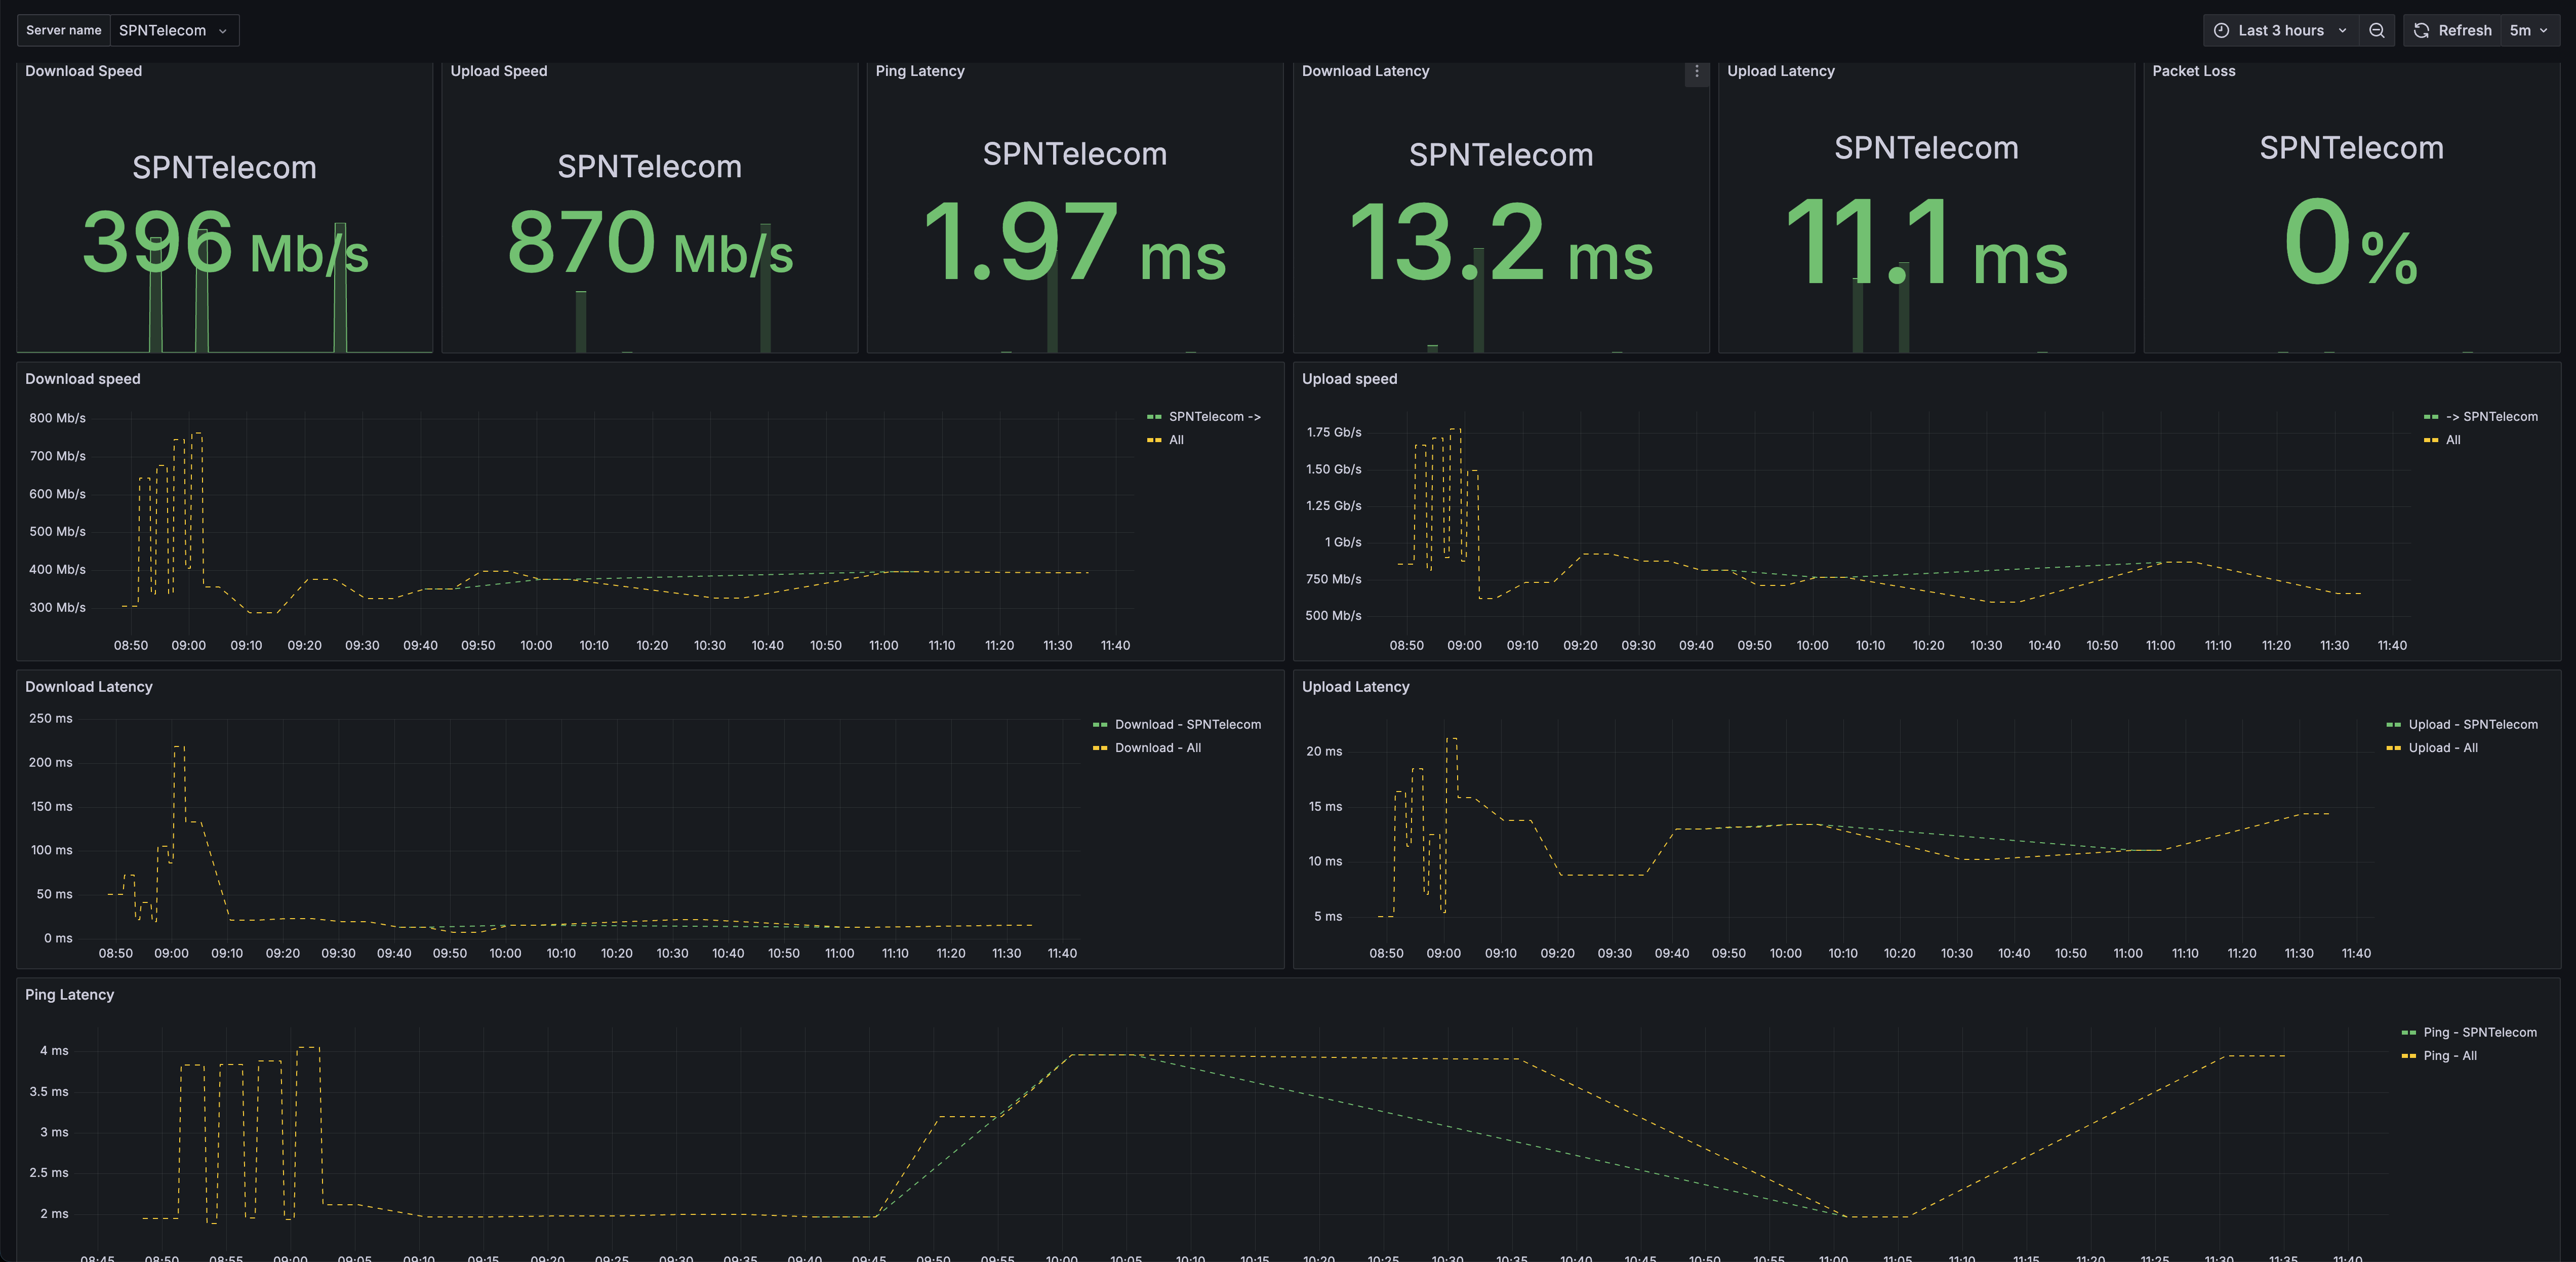The height and width of the screenshot is (1262, 2576).
Task: Click the yellow swatch beside 'Upload - All'
Action: pos(2393,748)
